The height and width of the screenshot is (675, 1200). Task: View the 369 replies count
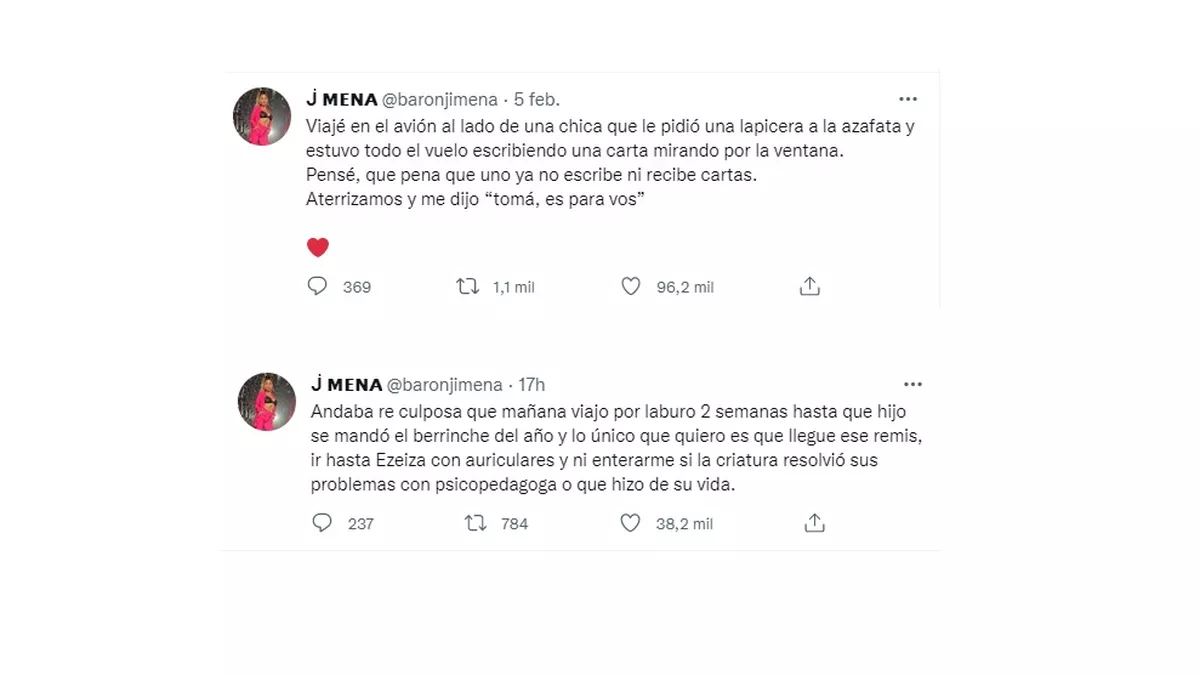[356, 287]
